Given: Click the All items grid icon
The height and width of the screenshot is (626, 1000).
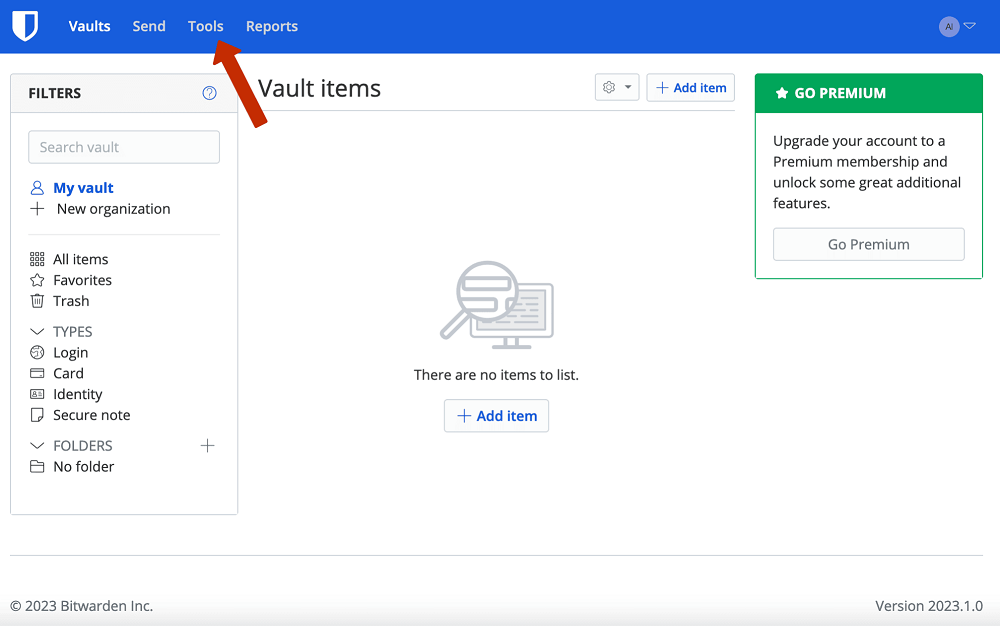Looking at the screenshot, I should (x=37, y=259).
